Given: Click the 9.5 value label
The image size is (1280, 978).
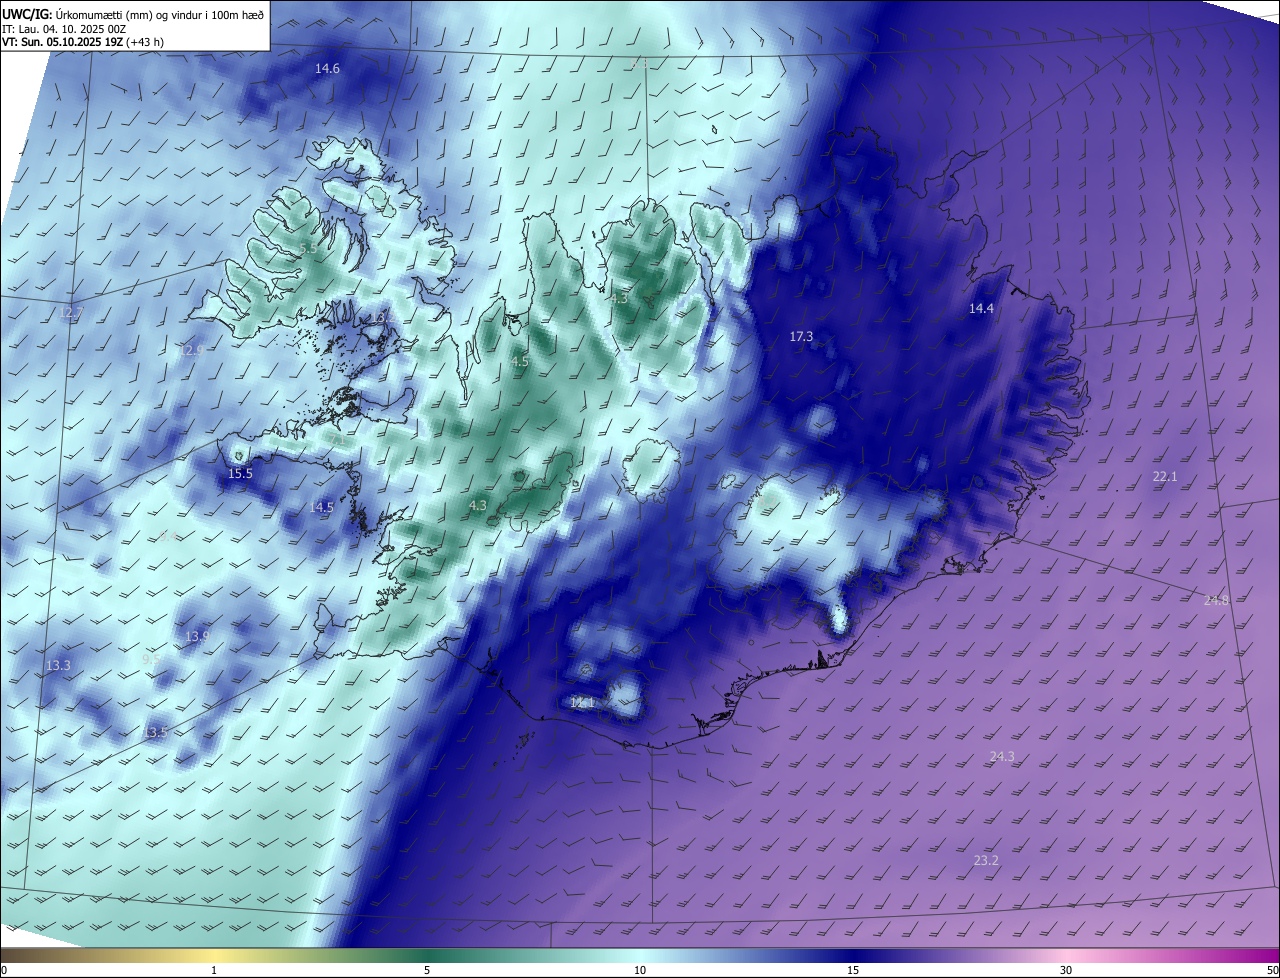Looking at the screenshot, I should (x=151, y=659).
